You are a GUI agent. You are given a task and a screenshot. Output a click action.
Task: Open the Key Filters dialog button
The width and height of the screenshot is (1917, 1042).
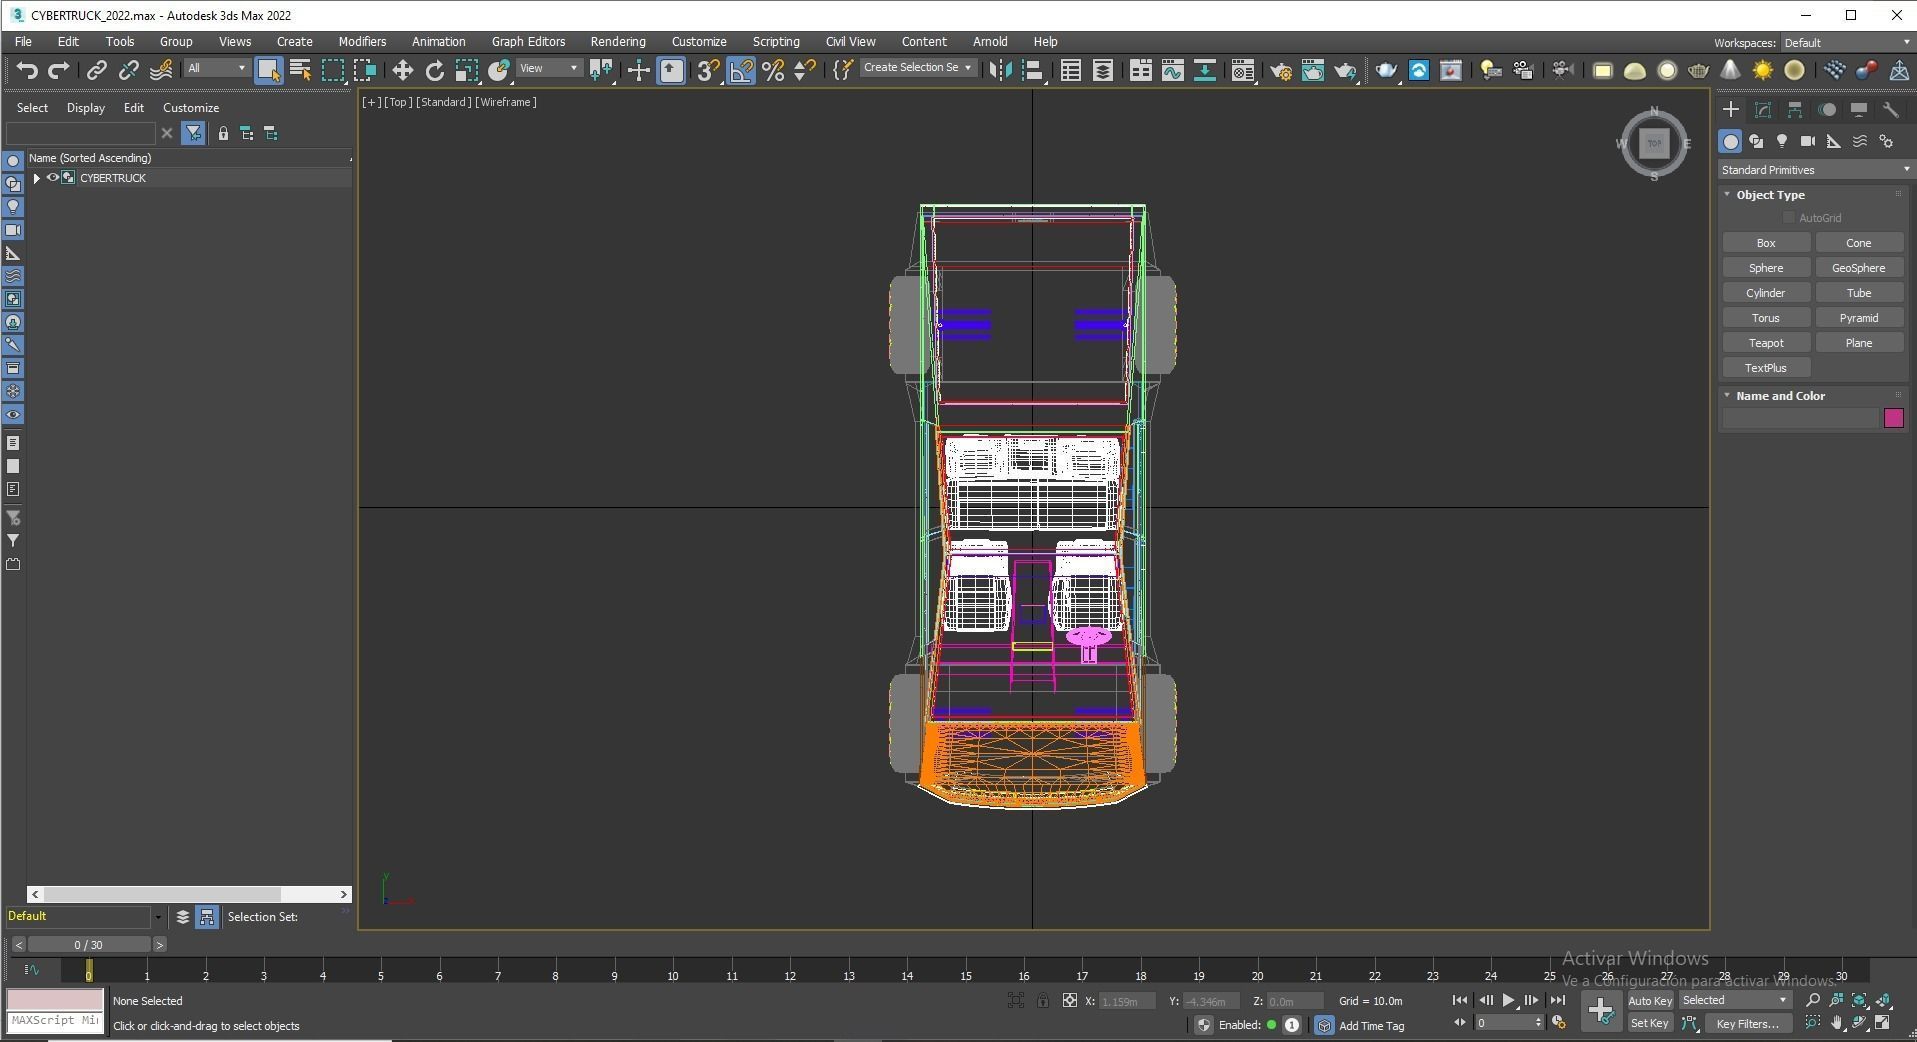[x=1748, y=1024]
